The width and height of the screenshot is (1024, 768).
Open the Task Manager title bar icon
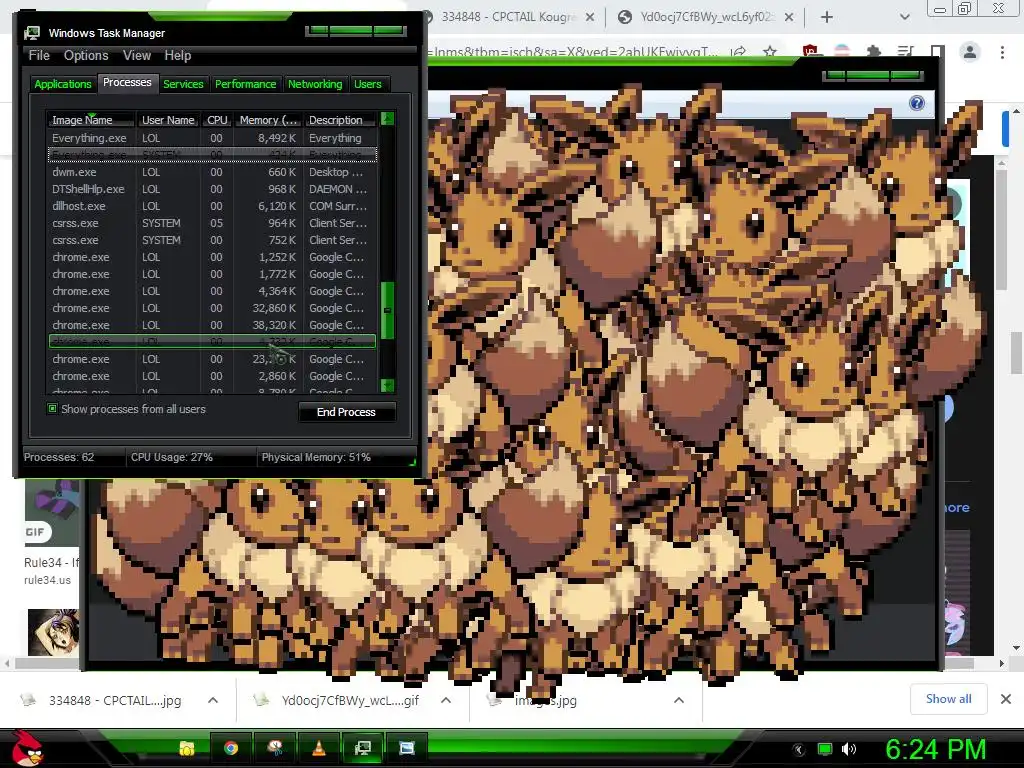31,33
